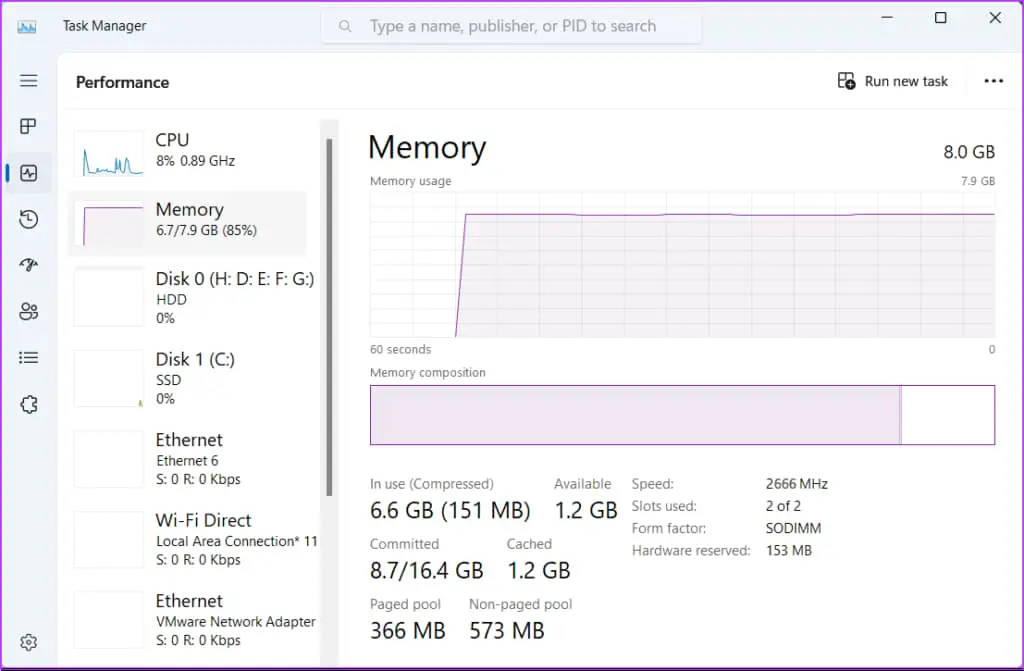Open App history

click(x=28, y=219)
